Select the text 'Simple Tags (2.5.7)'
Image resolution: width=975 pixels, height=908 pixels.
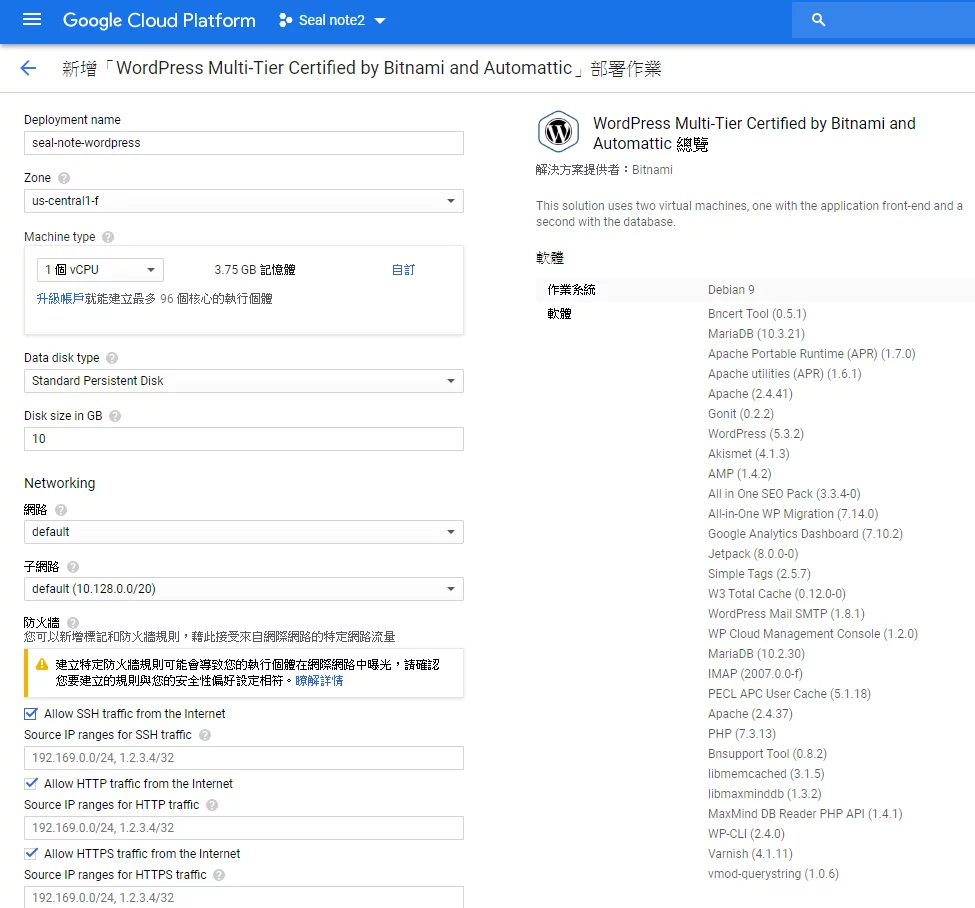759,574
